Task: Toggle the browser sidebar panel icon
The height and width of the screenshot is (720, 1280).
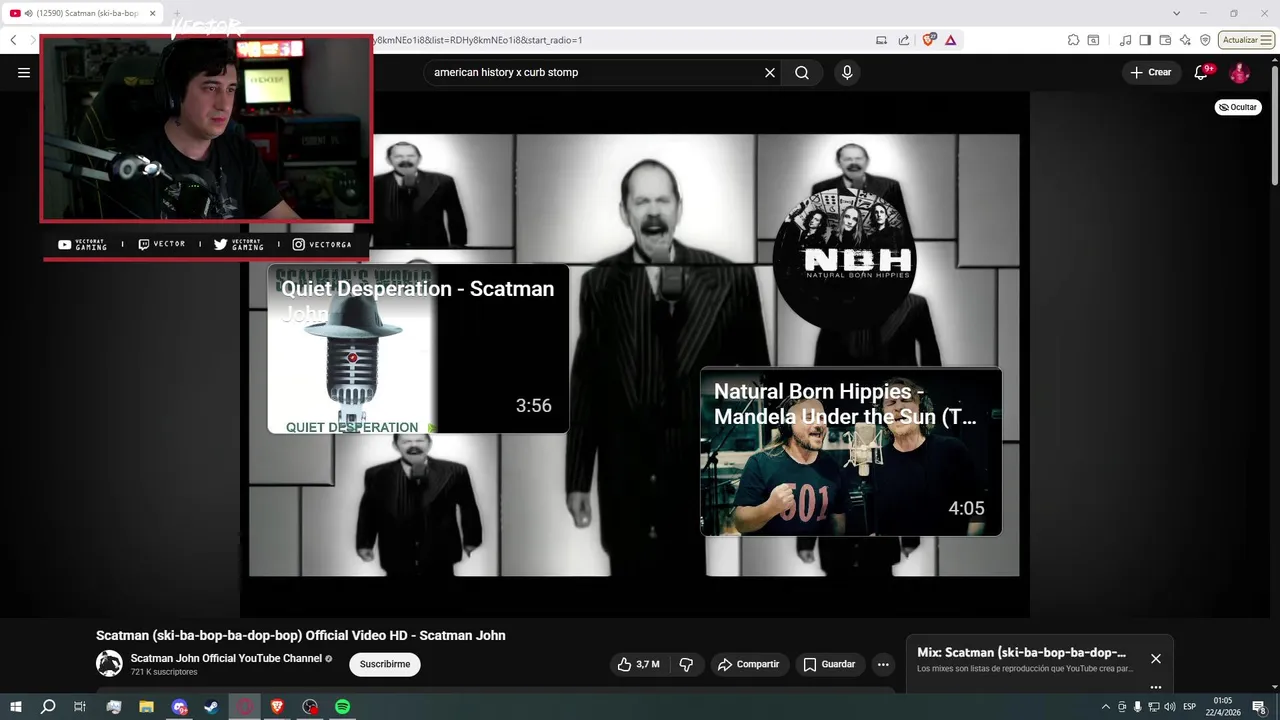Action: [x=1145, y=40]
